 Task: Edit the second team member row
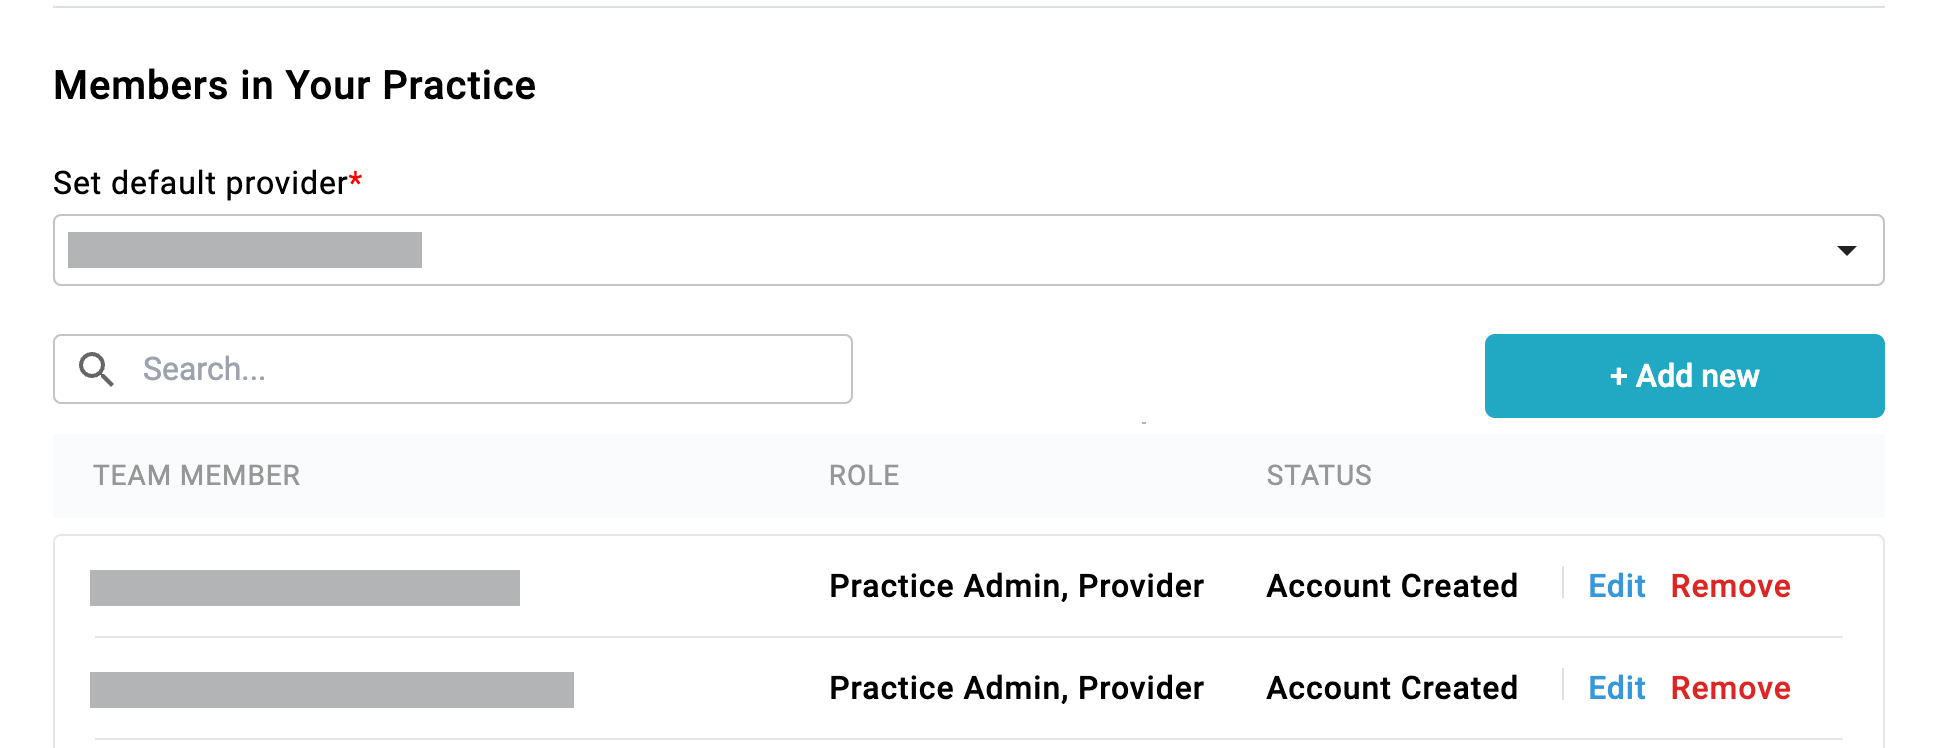pyautogui.click(x=1617, y=688)
